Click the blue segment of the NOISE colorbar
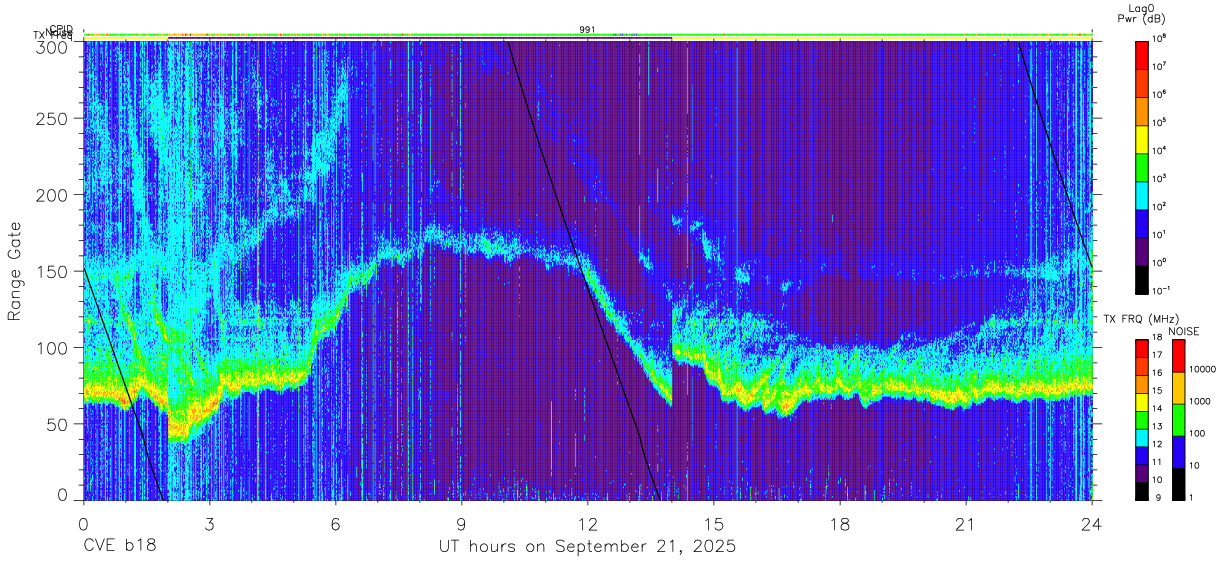The image size is (1228, 567). pos(1179,452)
